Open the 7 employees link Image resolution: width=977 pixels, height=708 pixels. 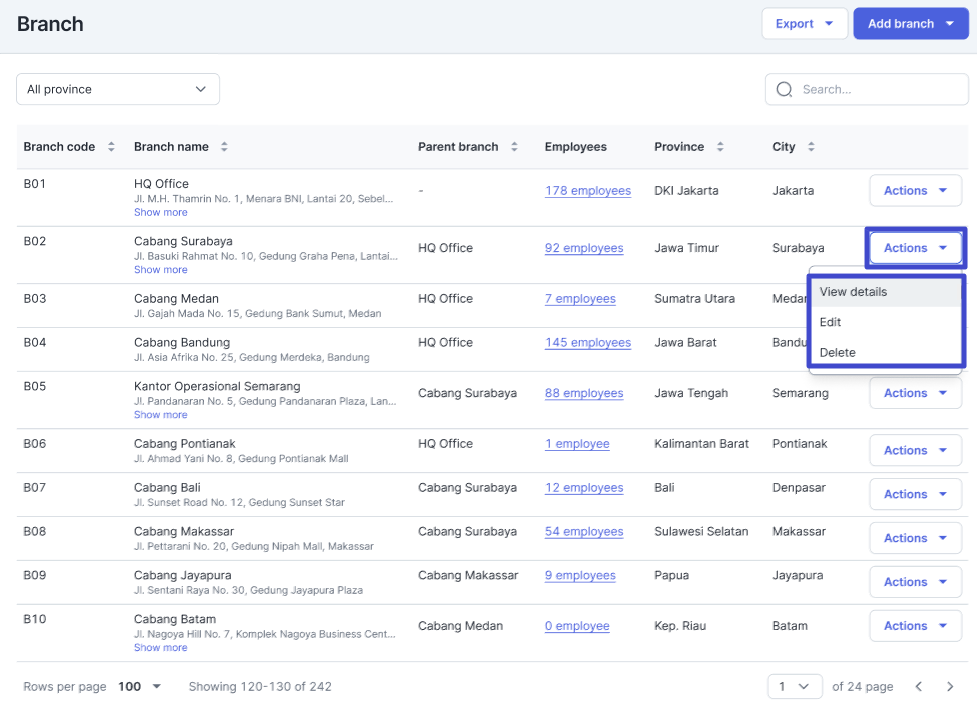pos(580,299)
